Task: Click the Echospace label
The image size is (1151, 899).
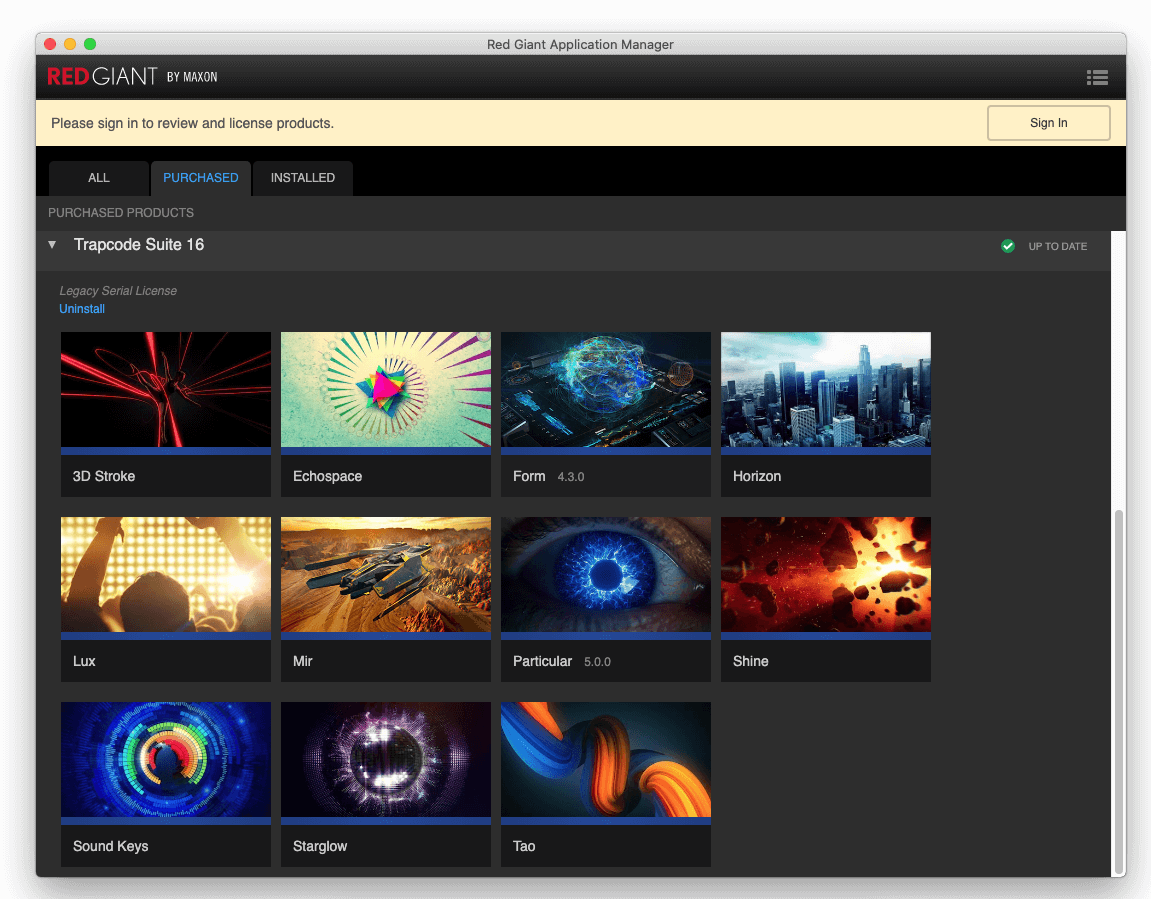Action: pos(327,476)
